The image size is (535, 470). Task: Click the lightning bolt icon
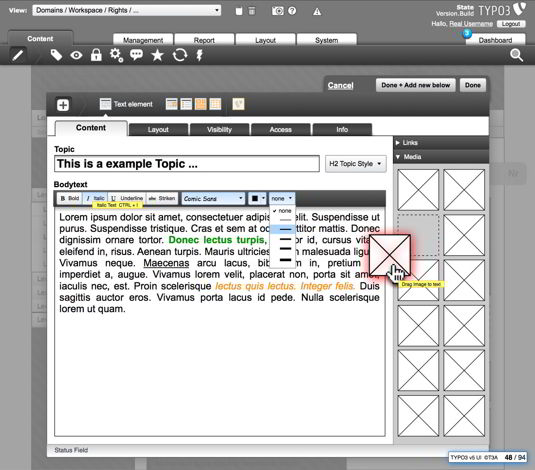pos(200,55)
